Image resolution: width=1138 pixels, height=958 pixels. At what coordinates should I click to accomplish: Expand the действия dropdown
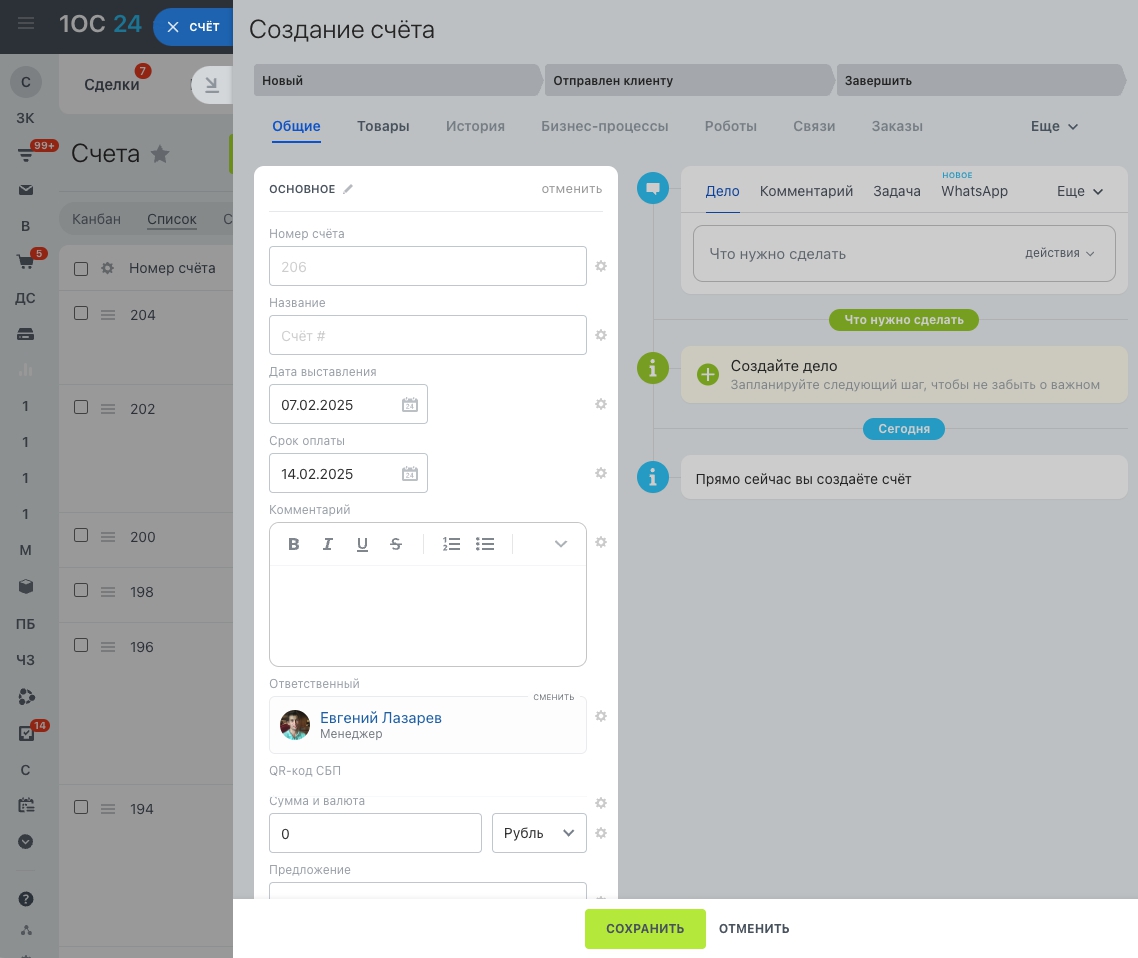tap(1060, 254)
